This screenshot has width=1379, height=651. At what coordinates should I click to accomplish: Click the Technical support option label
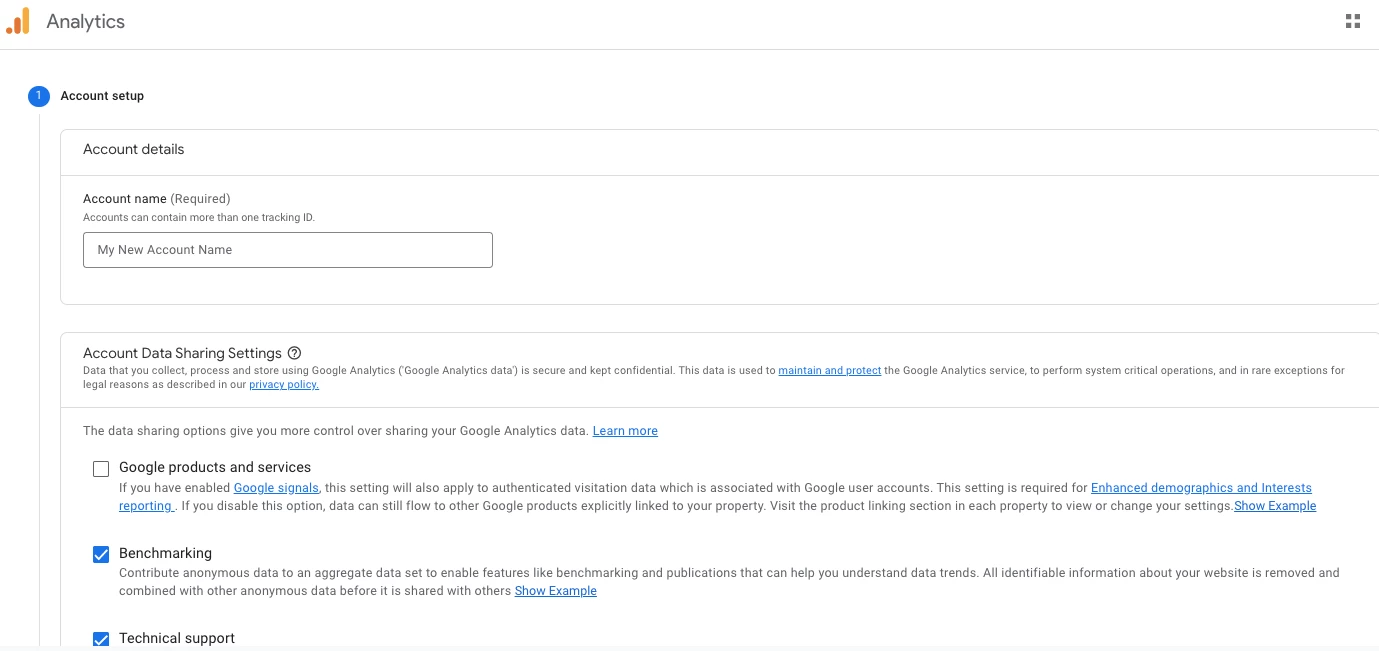pyautogui.click(x=177, y=638)
